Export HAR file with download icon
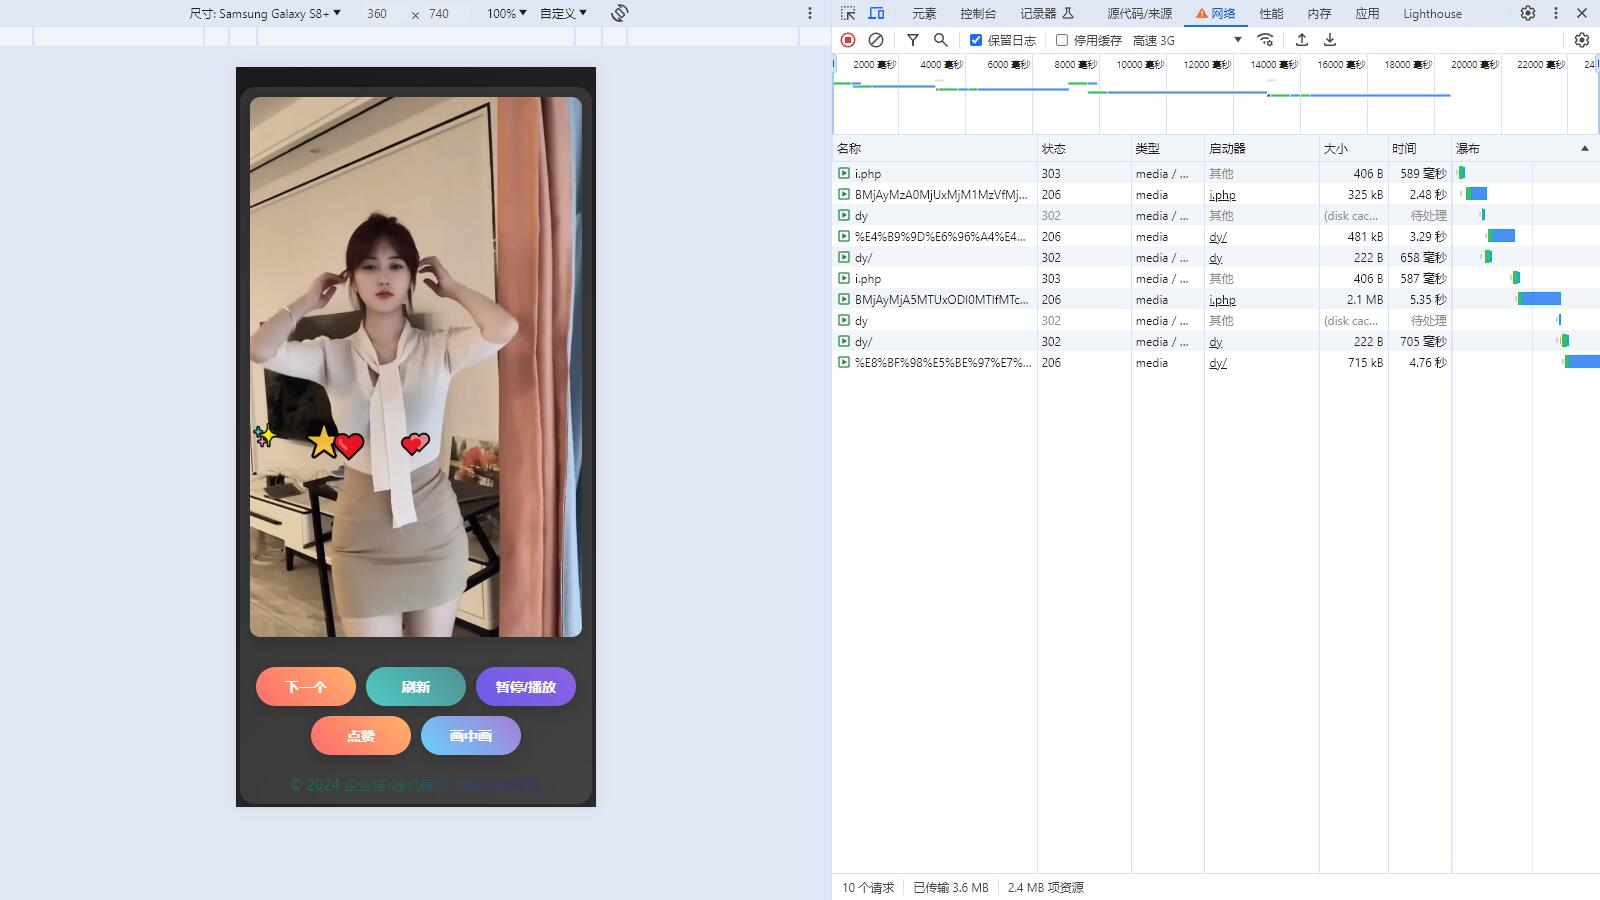This screenshot has width=1600, height=900. (x=1330, y=40)
